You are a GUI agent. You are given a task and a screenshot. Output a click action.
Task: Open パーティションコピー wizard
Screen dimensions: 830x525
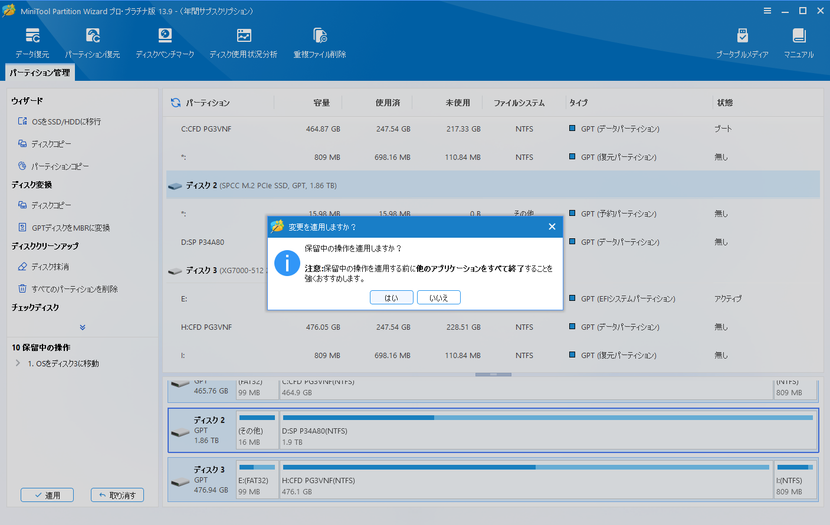(x=53, y=166)
